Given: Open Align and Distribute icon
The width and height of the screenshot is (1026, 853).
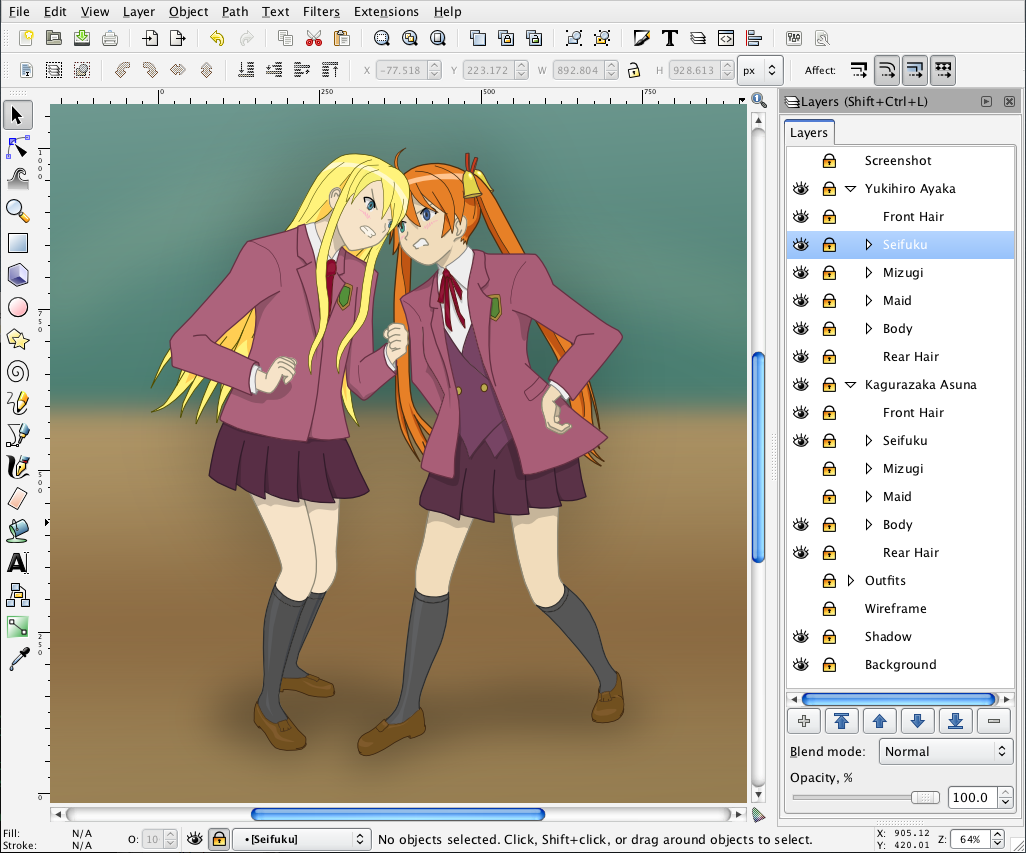Looking at the screenshot, I should point(754,38).
